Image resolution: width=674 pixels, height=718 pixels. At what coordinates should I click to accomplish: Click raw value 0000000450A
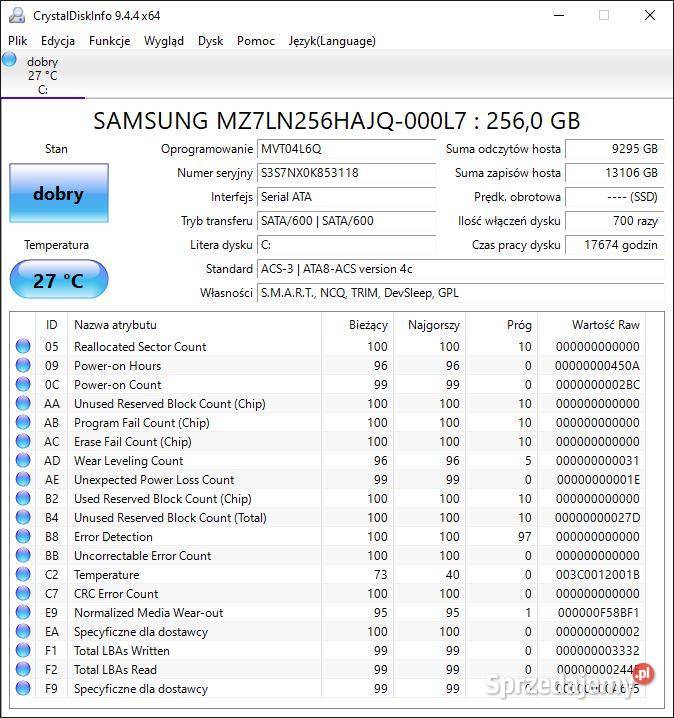[597, 366]
